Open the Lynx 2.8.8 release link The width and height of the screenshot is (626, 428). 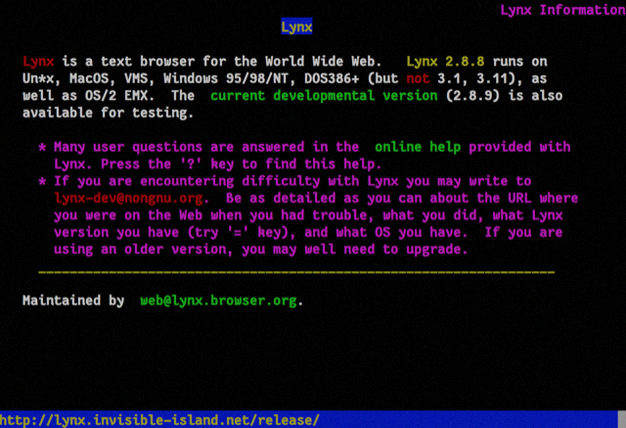tap(445, 61)
